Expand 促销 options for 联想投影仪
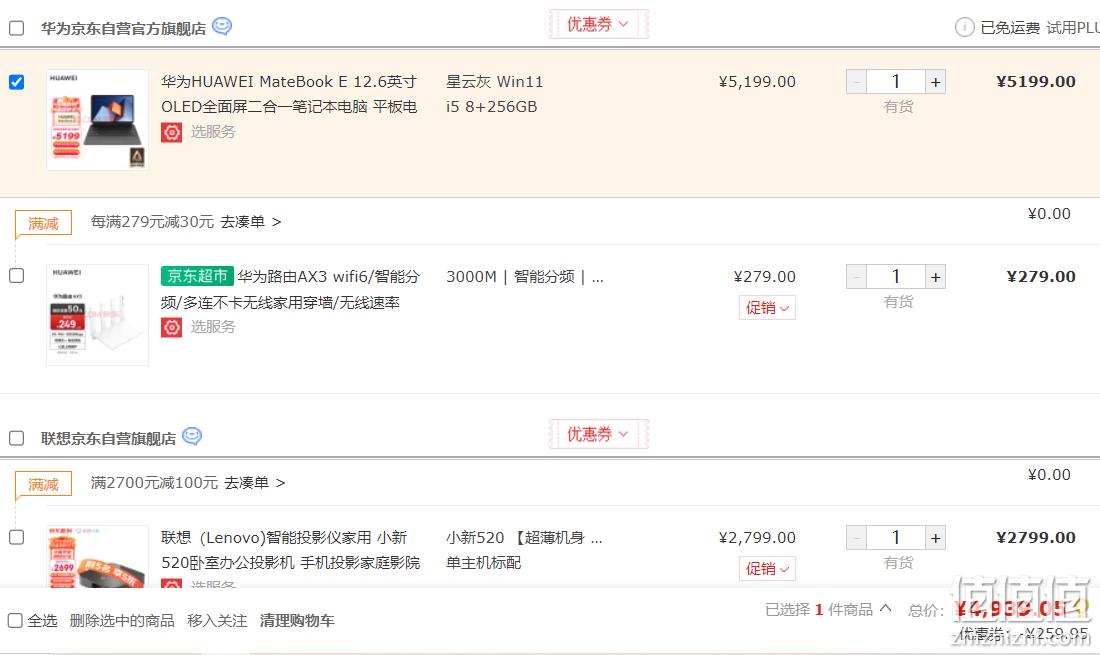This screenshot has height=655, width=1100. point(767,569)
